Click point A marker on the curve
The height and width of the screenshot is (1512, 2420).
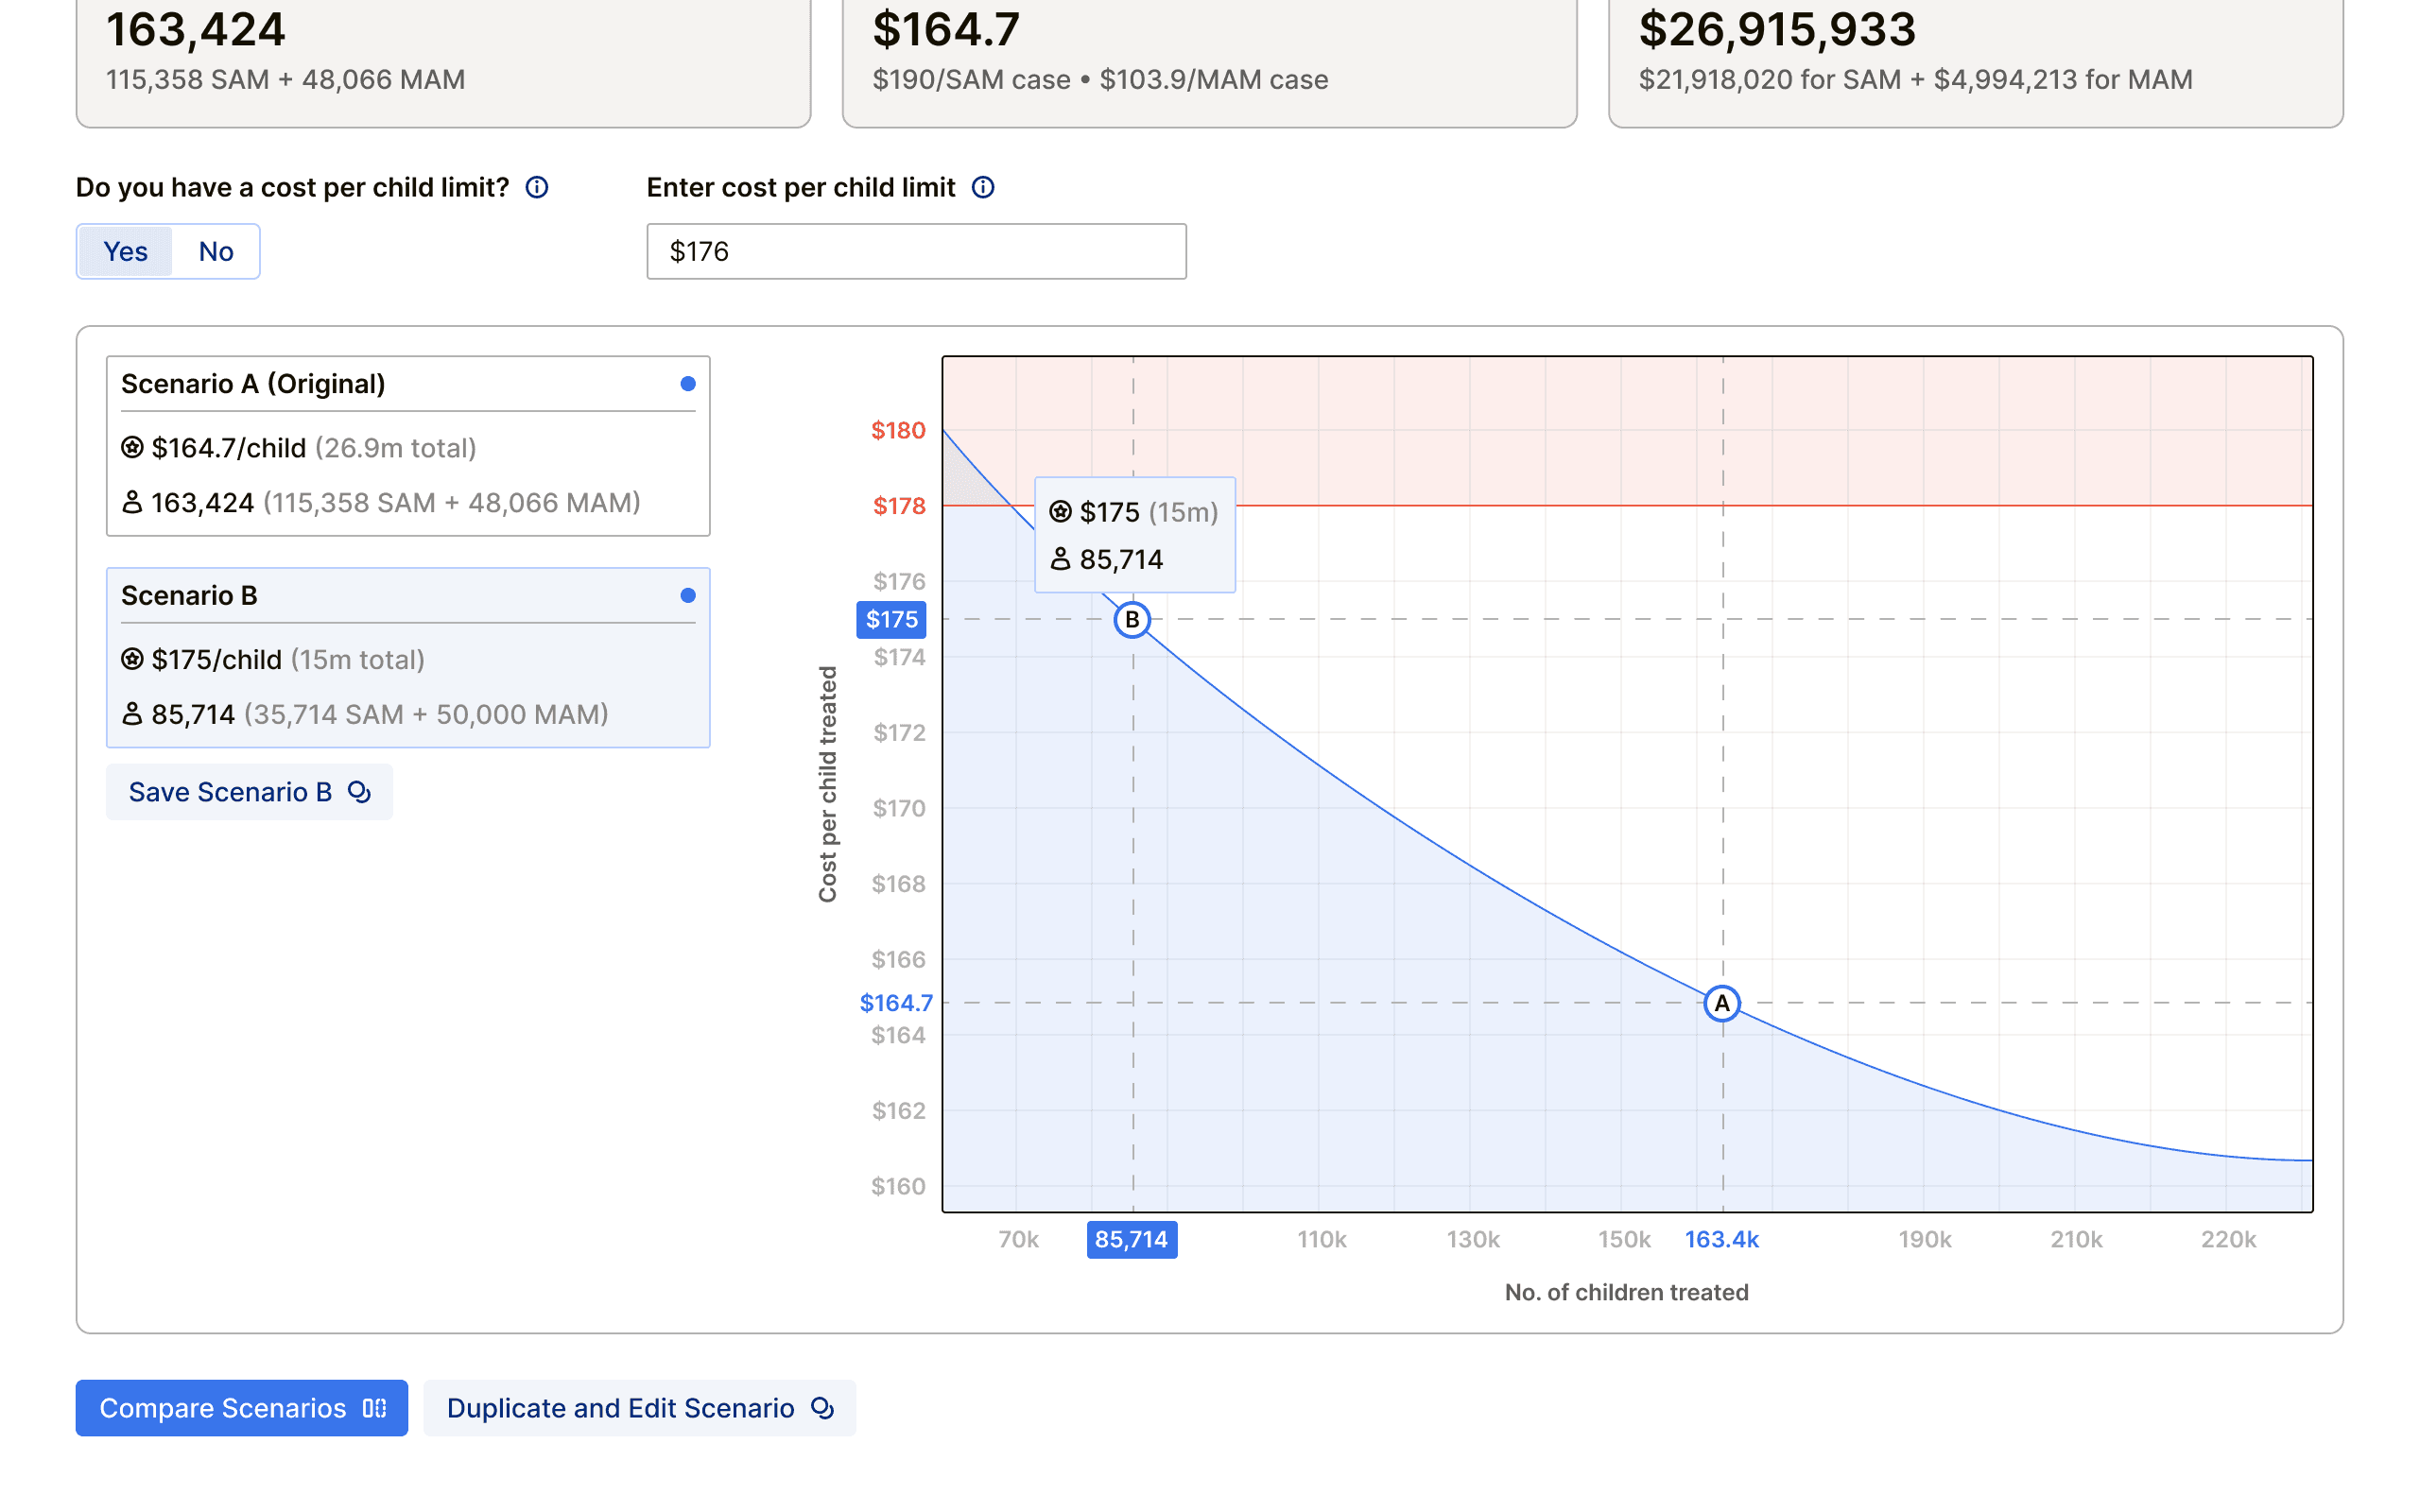click(x=1722, y=1003)
